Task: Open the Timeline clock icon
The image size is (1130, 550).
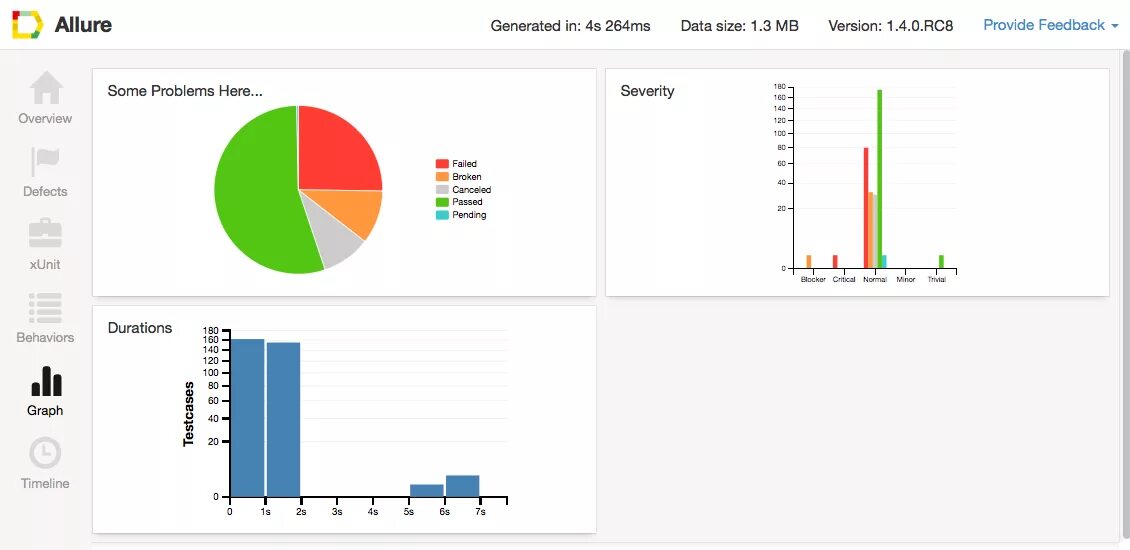Action: tap(45, 453)
